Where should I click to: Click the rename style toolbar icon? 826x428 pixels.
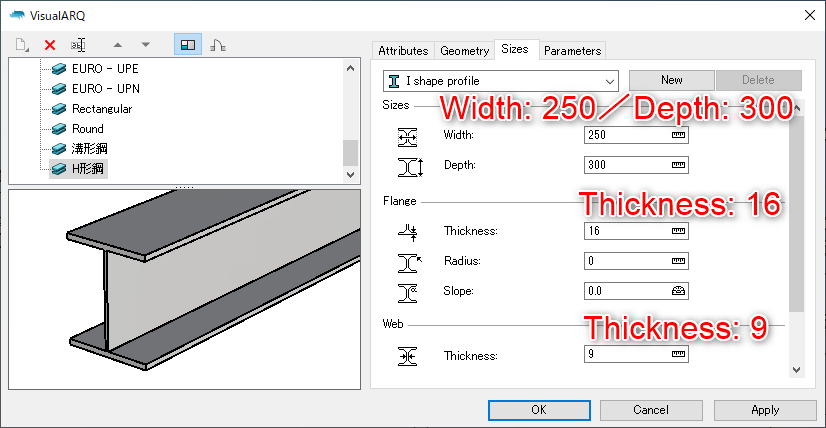[78, 45]
